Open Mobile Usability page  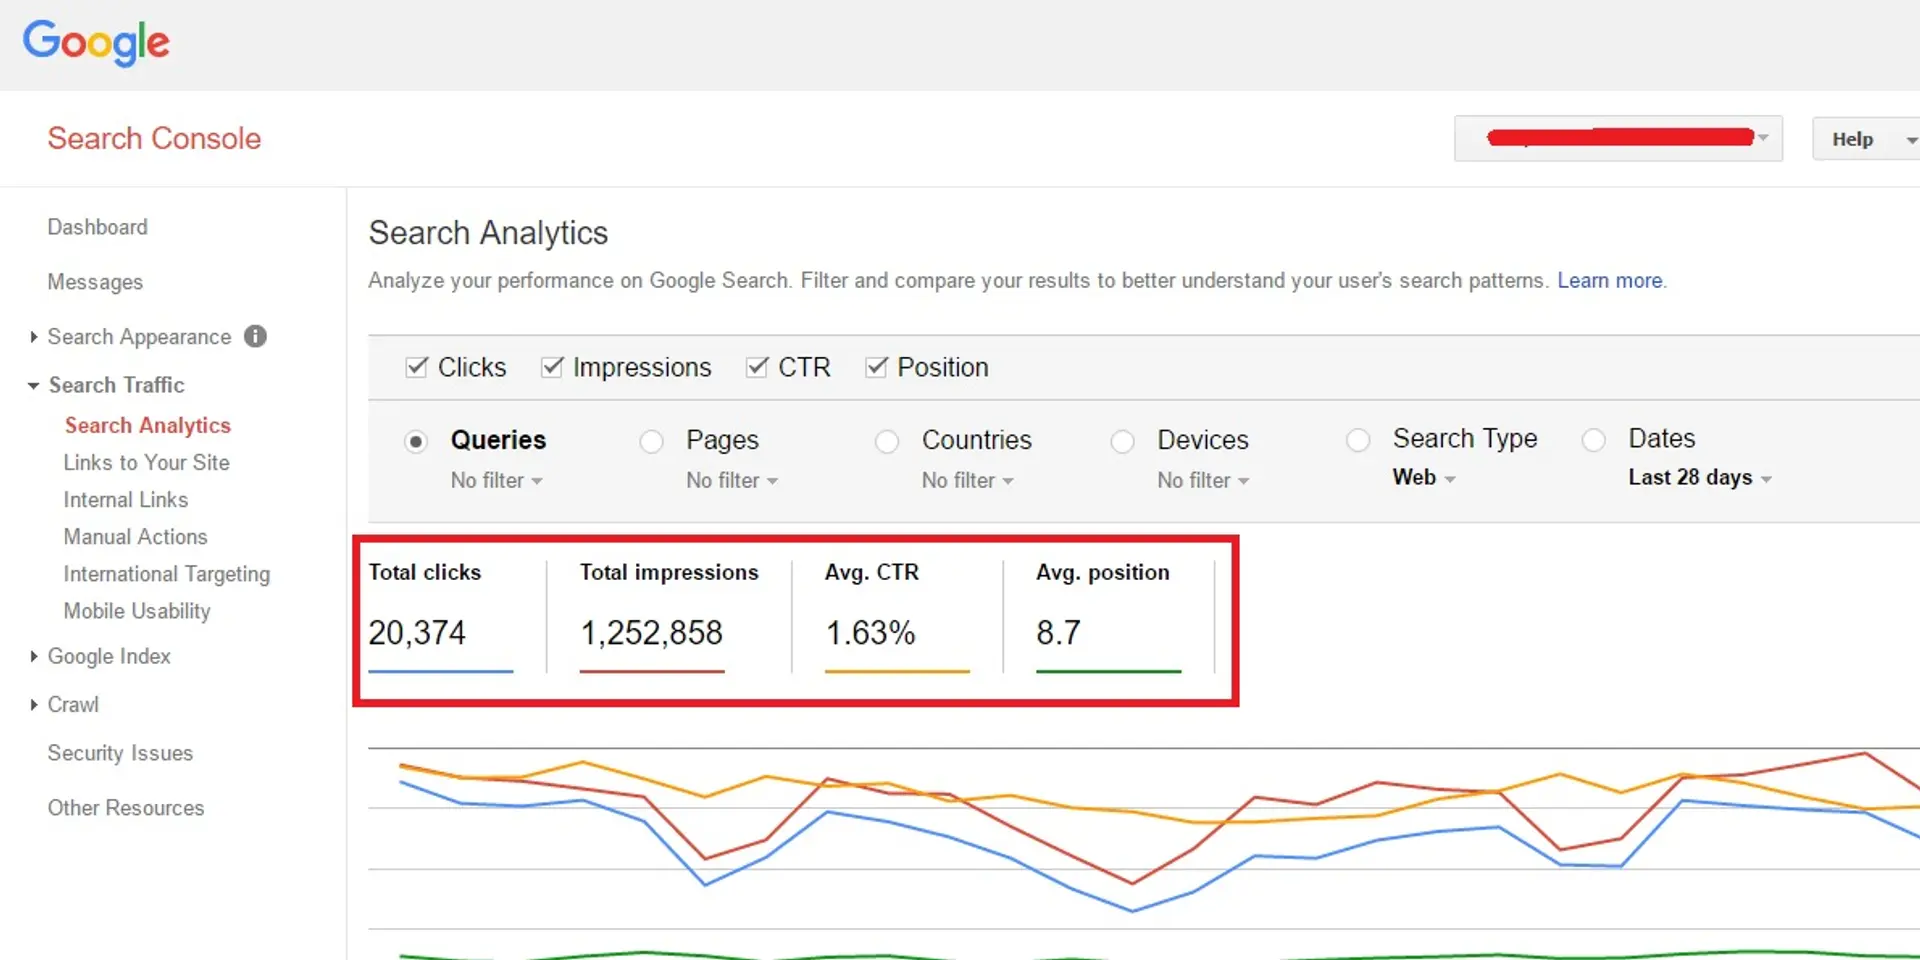(x=137, y=611)
